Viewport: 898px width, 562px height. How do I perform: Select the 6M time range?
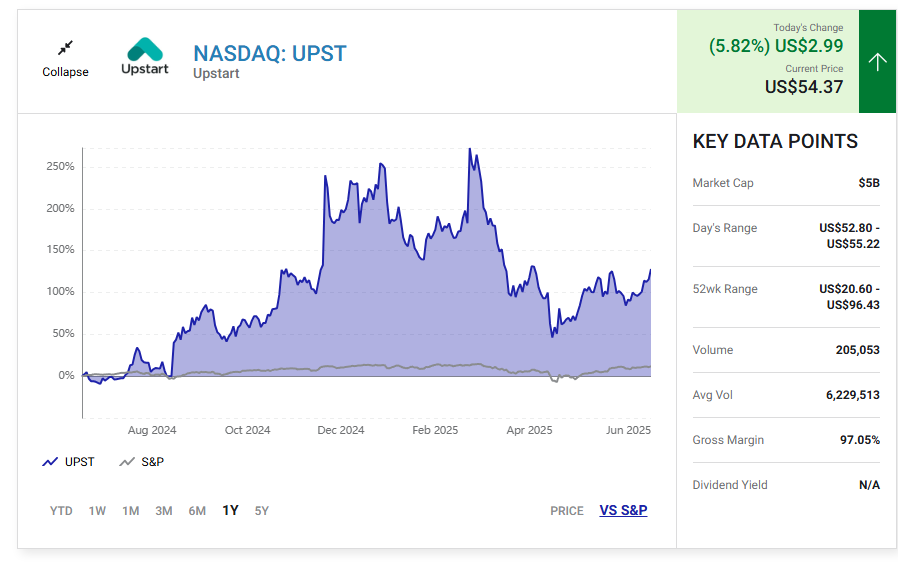click(197, 510)
